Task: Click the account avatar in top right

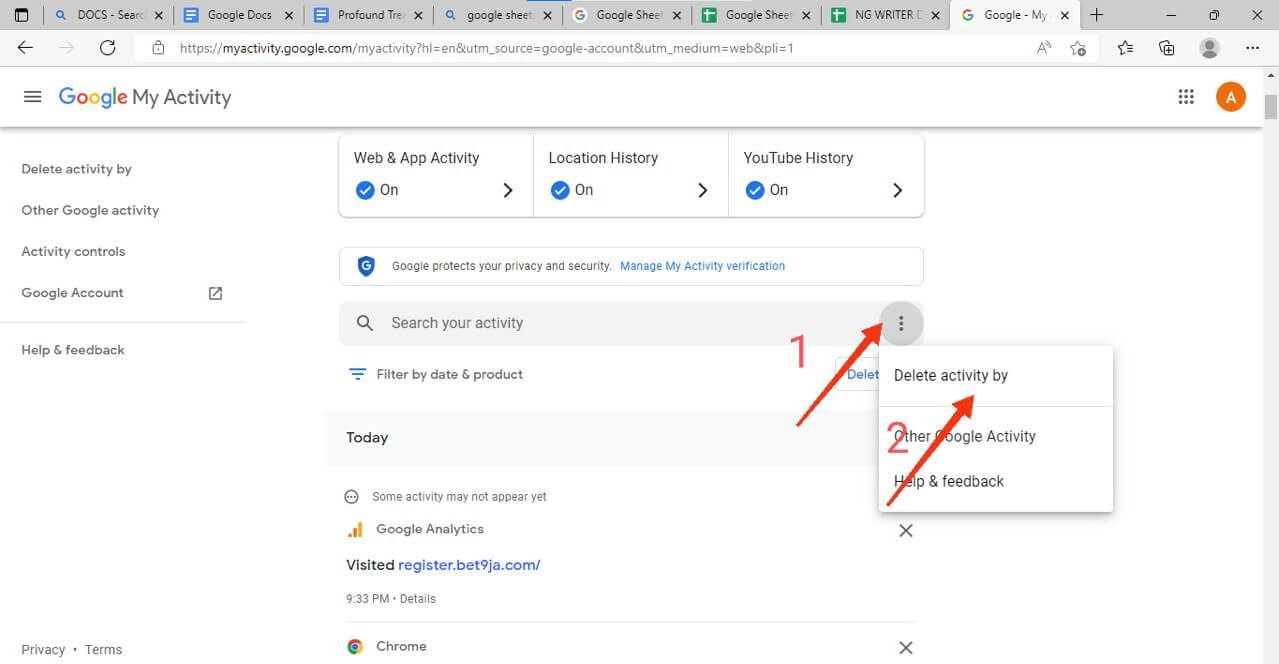Action: pyautogui.click(x=1230, y=96)
